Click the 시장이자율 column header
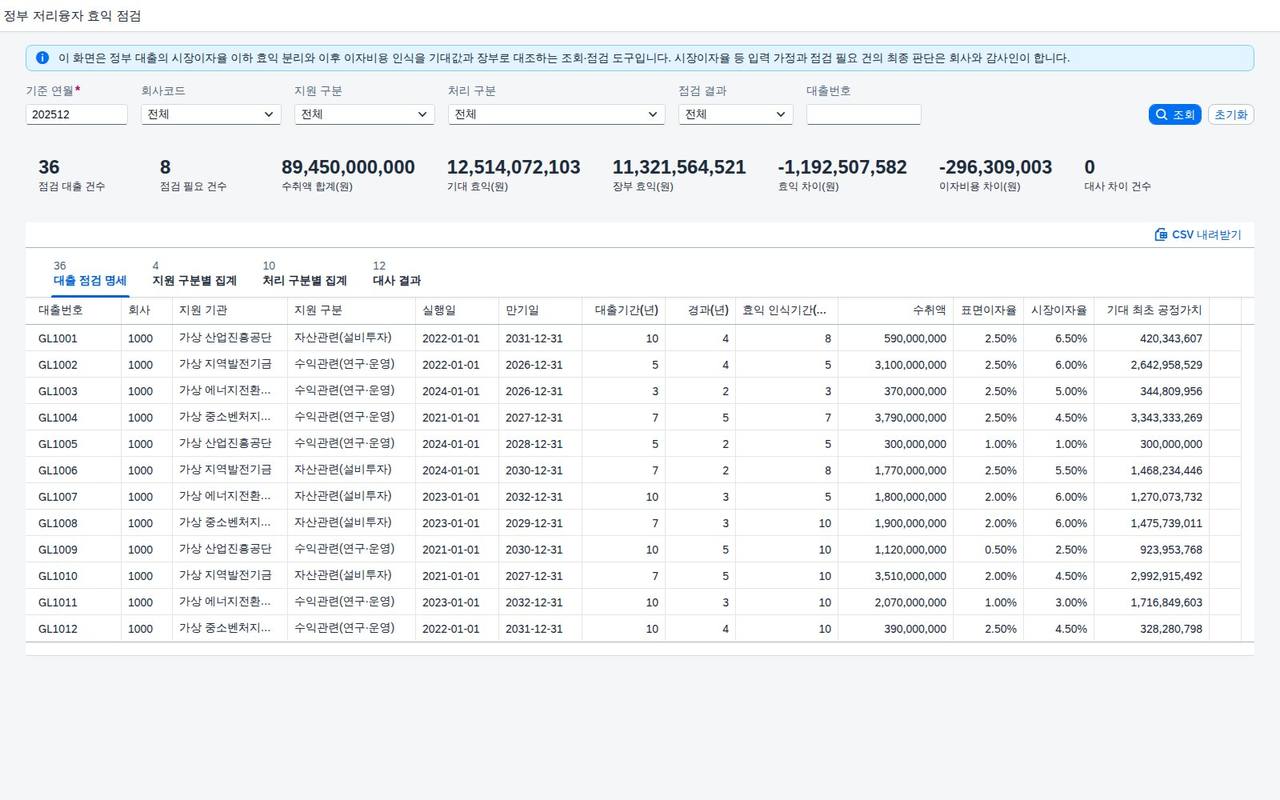 tap(1059, 311)
